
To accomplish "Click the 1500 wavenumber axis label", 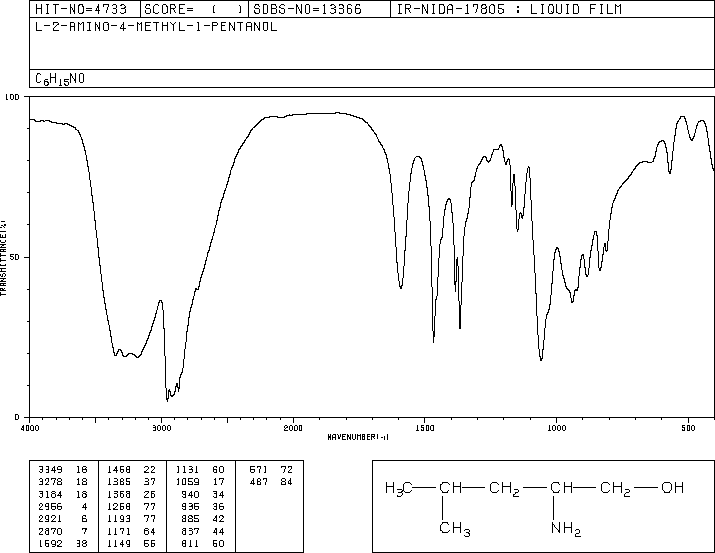I will [x=425, y=428].
